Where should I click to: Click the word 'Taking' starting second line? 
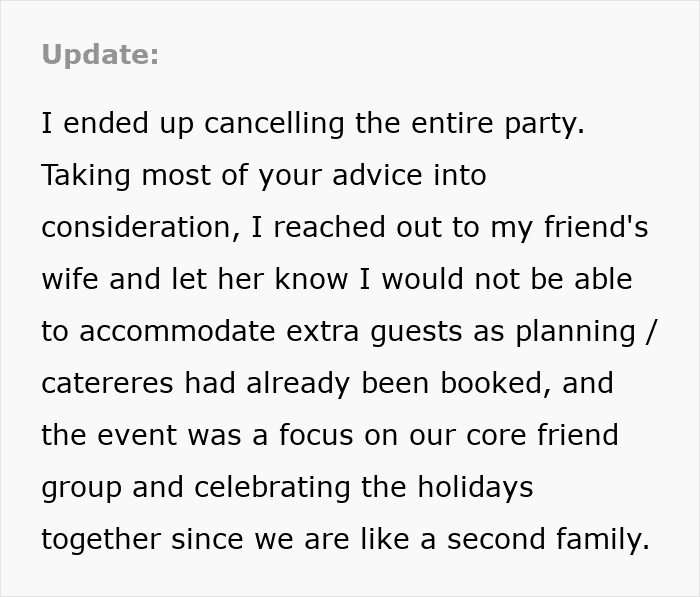click(85, 176)
